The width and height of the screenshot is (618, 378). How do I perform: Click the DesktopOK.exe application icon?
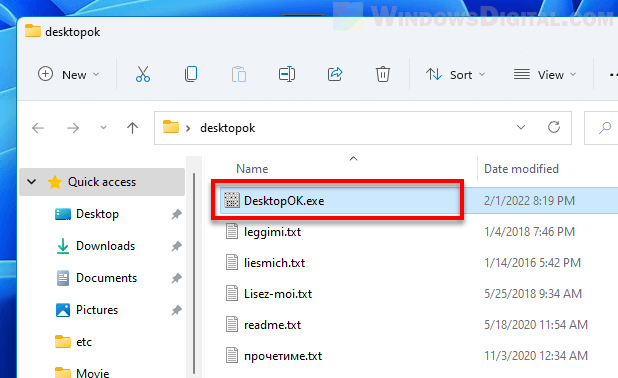[x=232, y=200]
